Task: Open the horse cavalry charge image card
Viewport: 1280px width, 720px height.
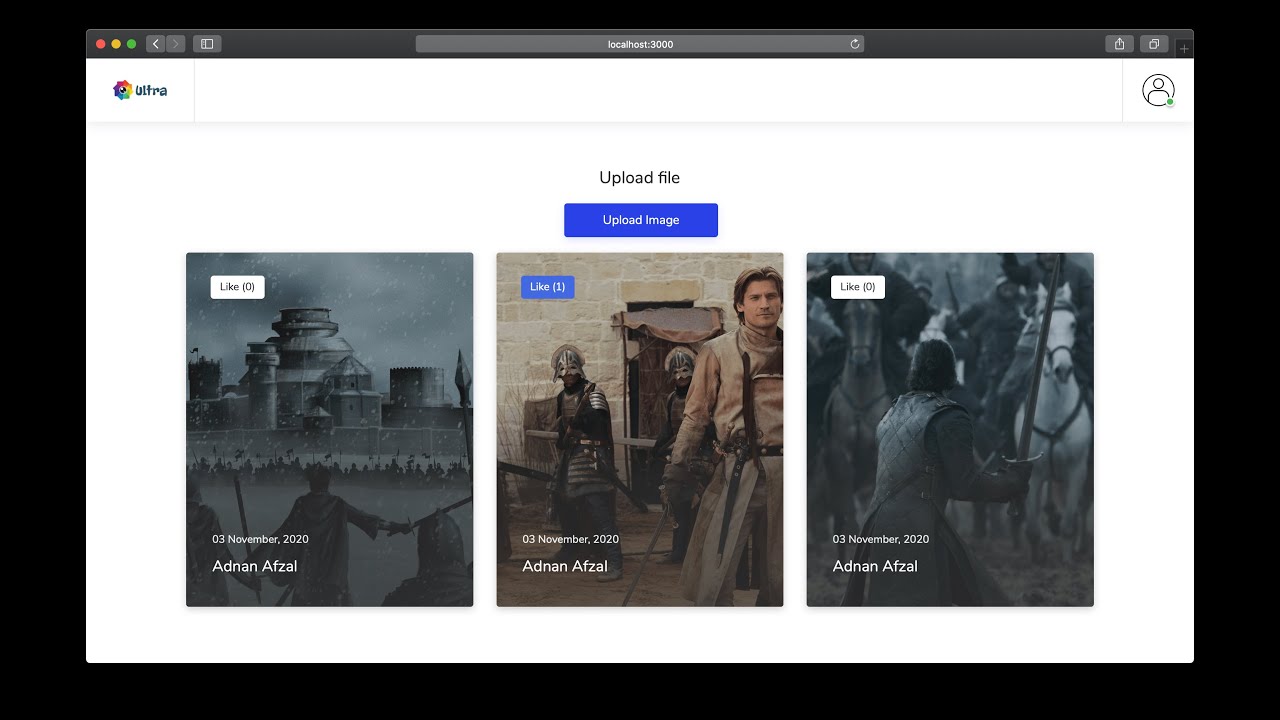Action: (950, 430)
